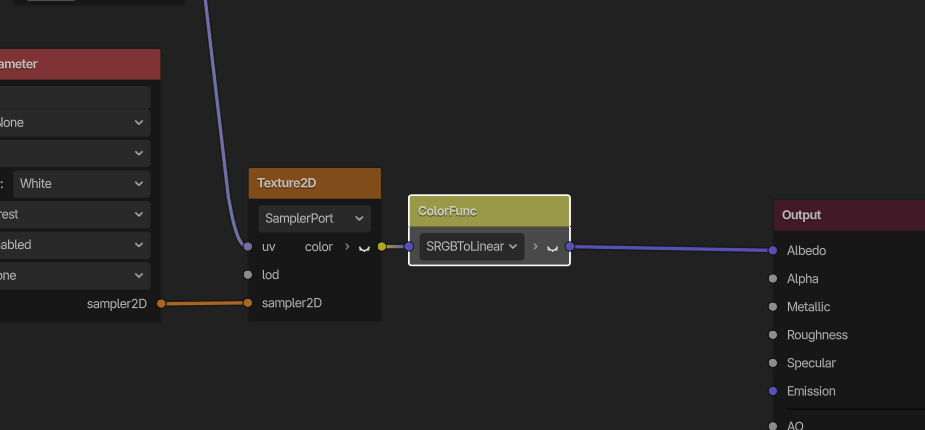Click the lod input port on Texture2D

click(248, 275)
